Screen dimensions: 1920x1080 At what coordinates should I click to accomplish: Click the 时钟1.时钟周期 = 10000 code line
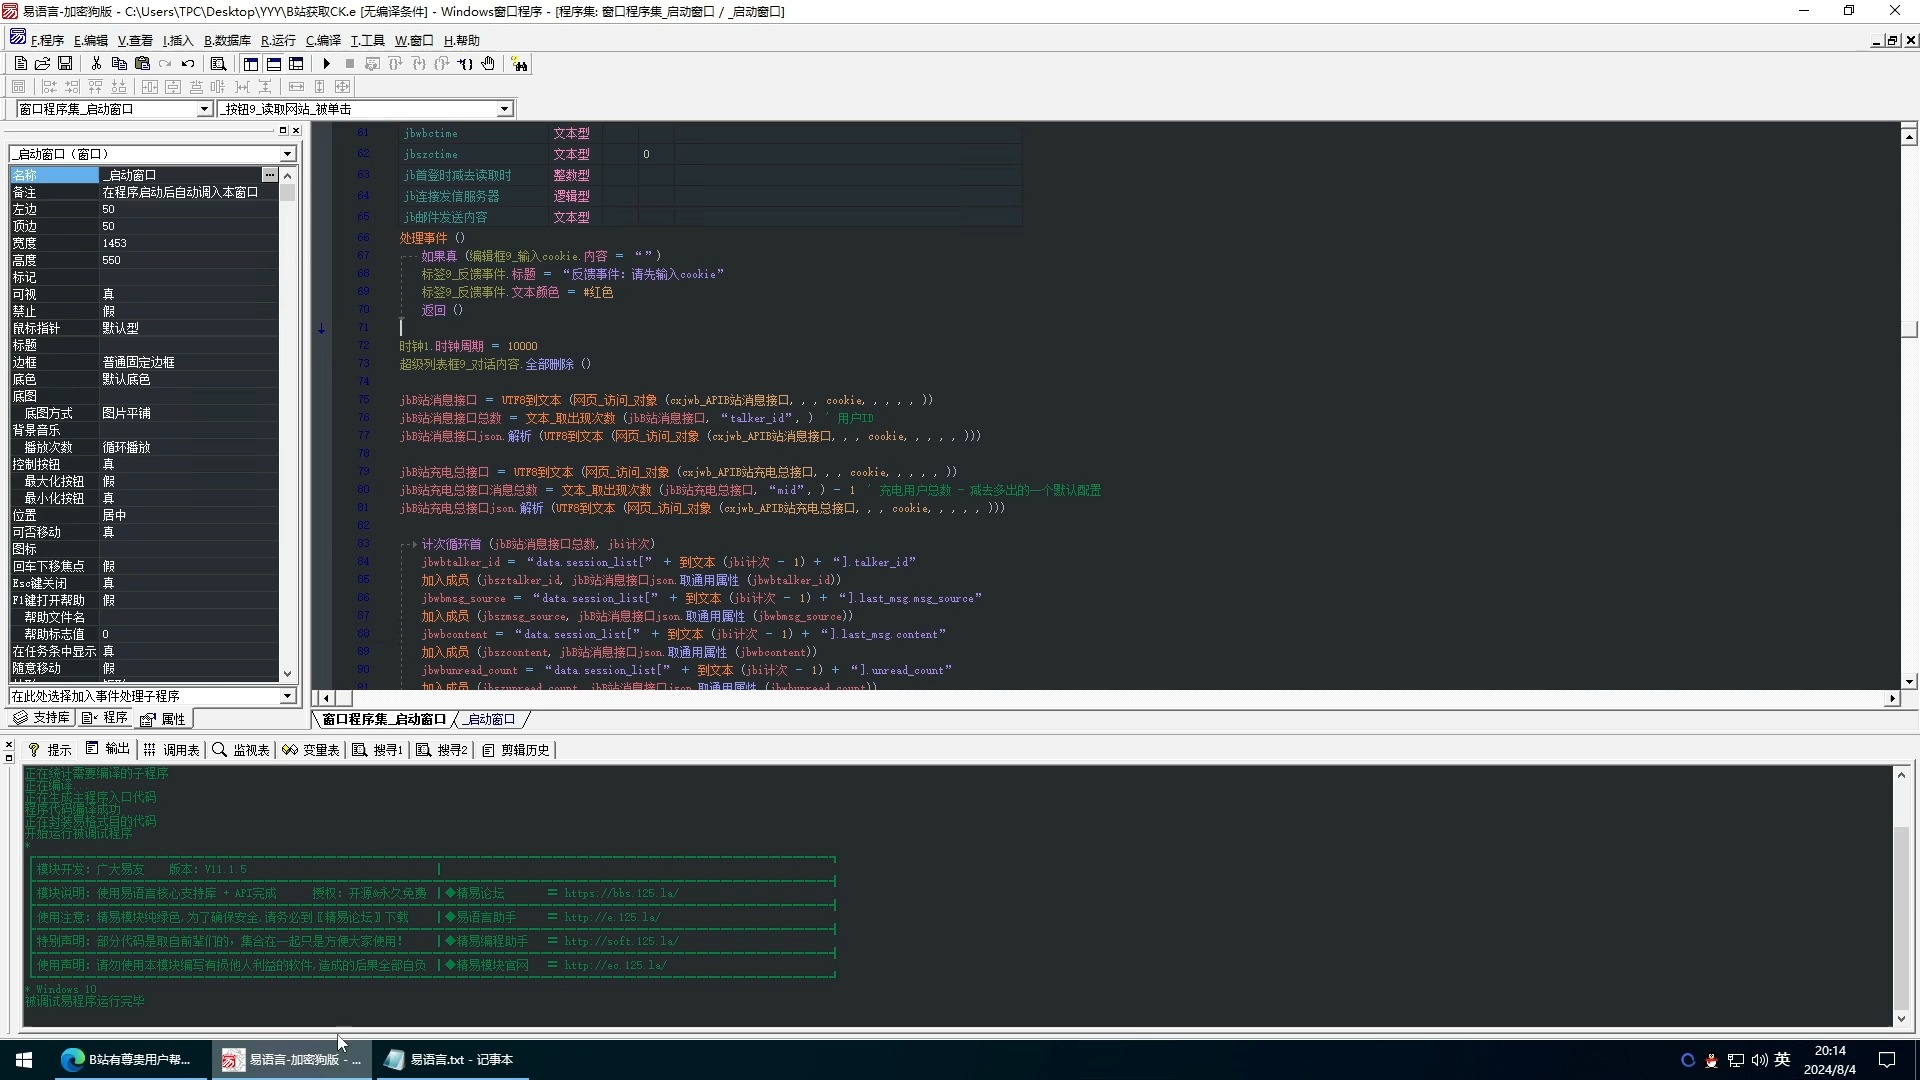468,346
